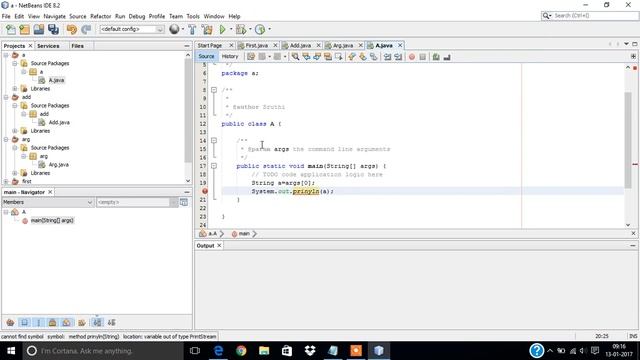Click the New Project toolbar icon
Viewport: 640px width, 360px height.
pyautogui.click(x=24, y=29)
